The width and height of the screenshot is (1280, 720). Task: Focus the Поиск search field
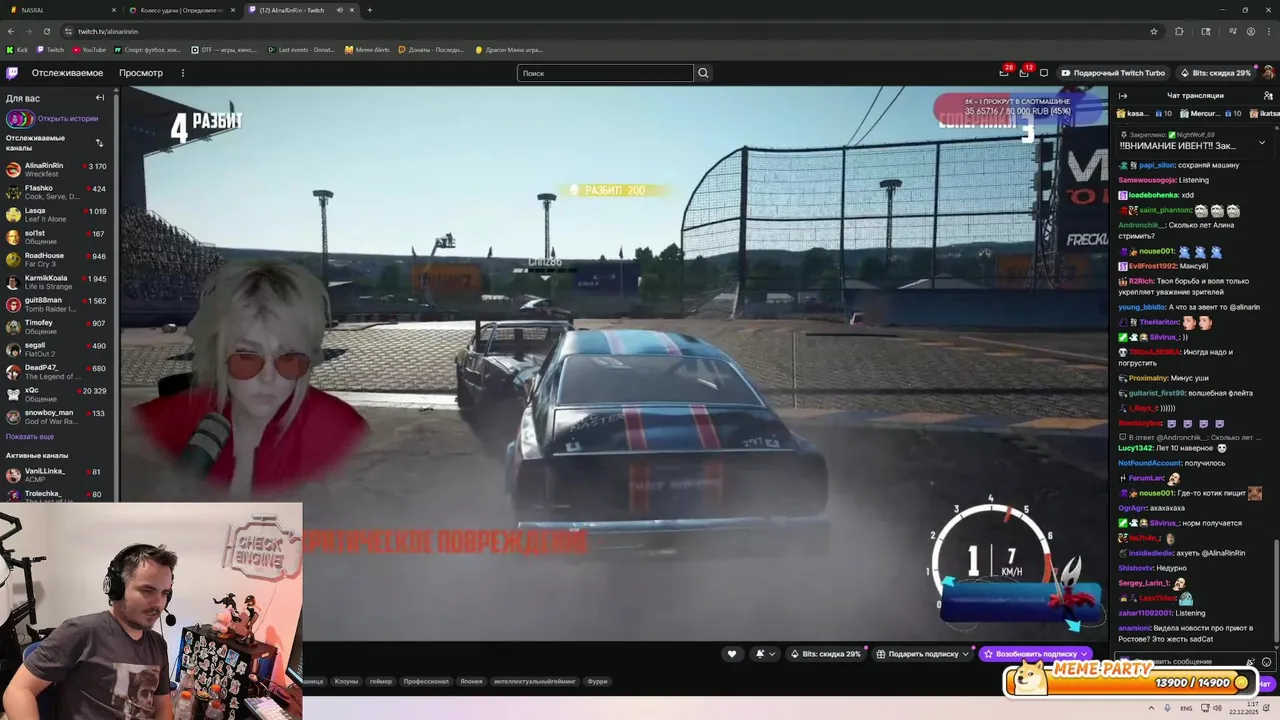click(x=605, y=73)
